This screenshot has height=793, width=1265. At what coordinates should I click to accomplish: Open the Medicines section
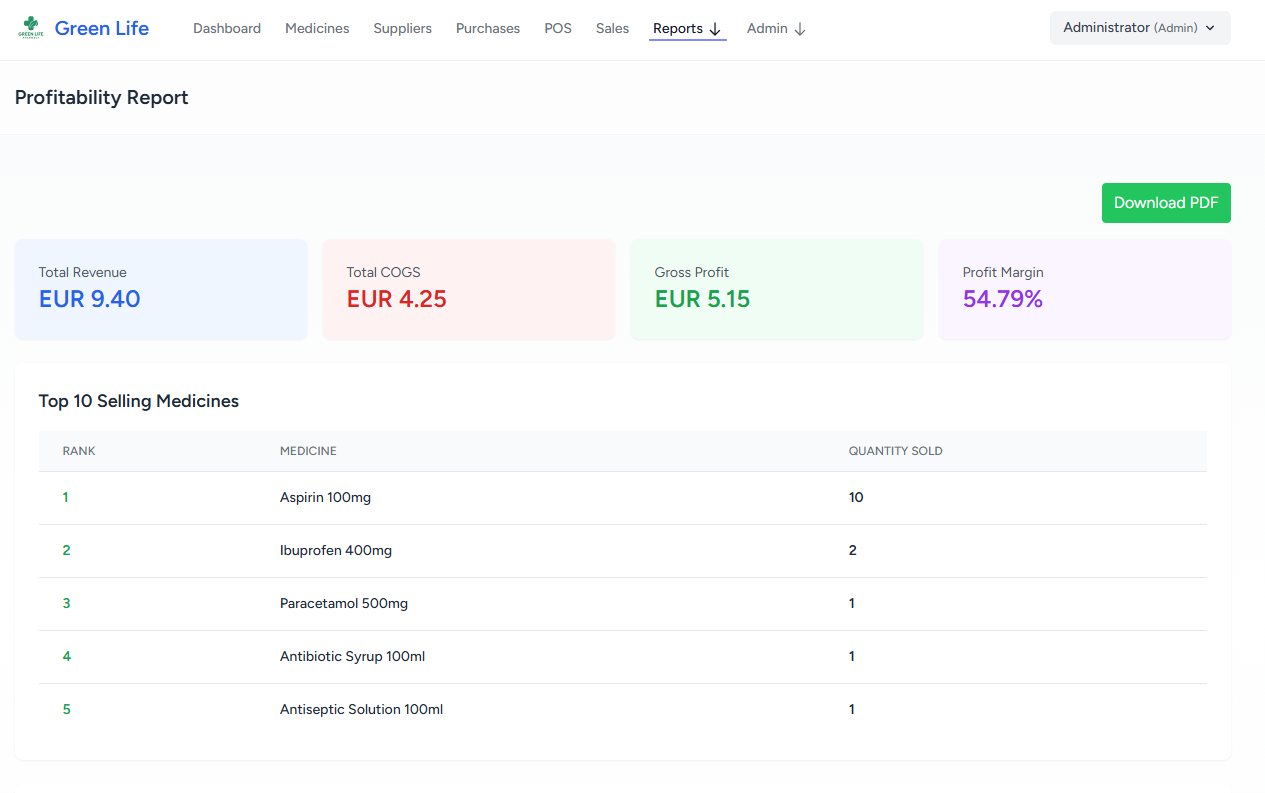coord(317,29)
